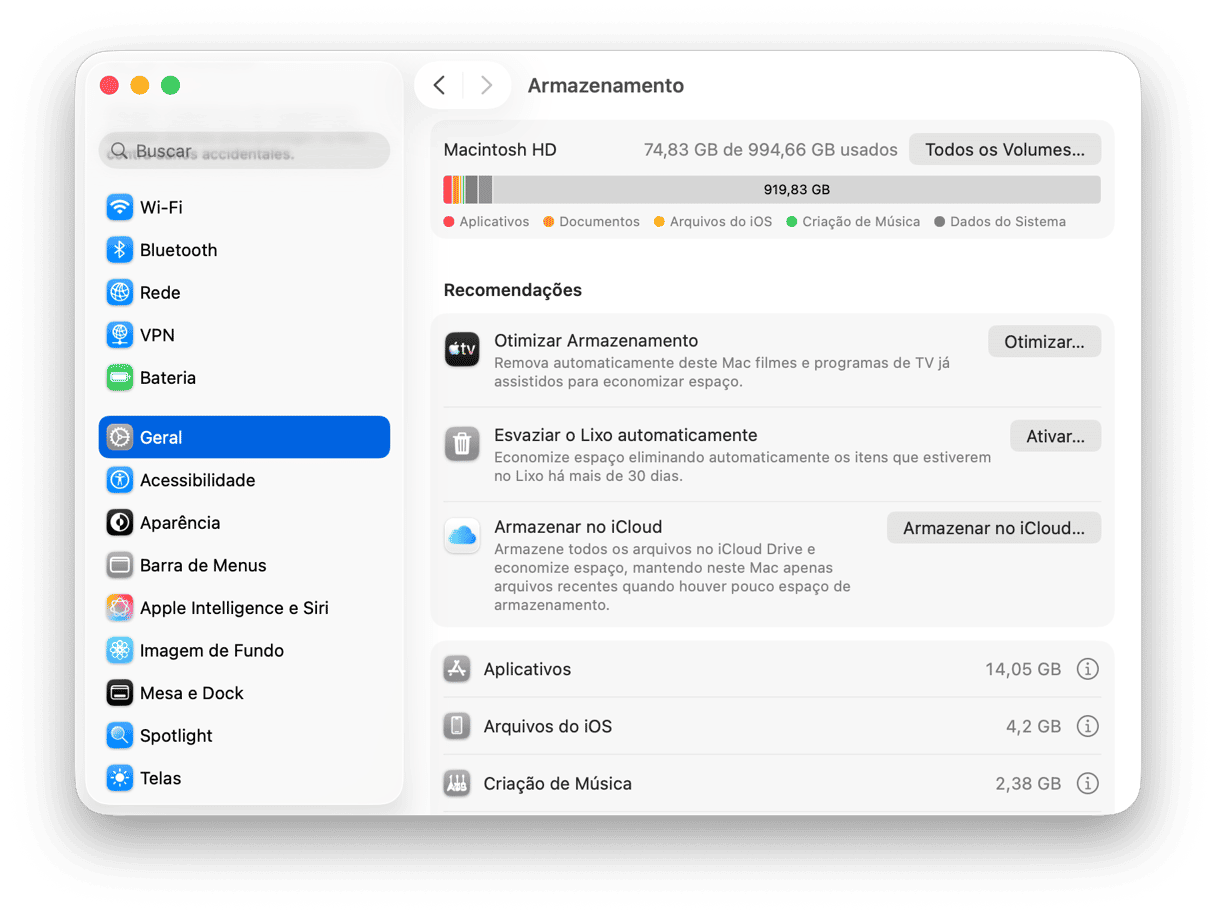This screenshot has width=1216, height=914.
Task: Open Bluetooth settings from the sidebar icon
Action: point(120,250)
